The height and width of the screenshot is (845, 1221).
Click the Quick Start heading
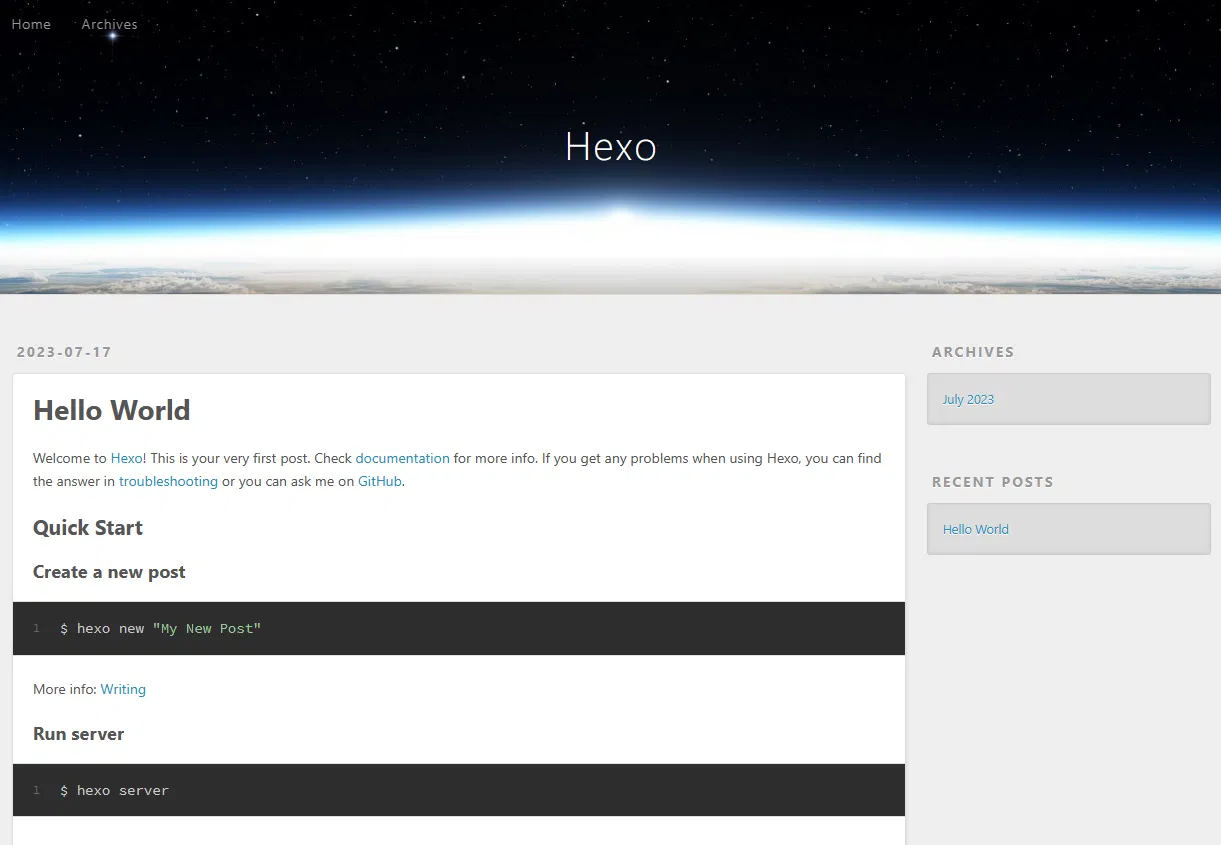point(88,528)
